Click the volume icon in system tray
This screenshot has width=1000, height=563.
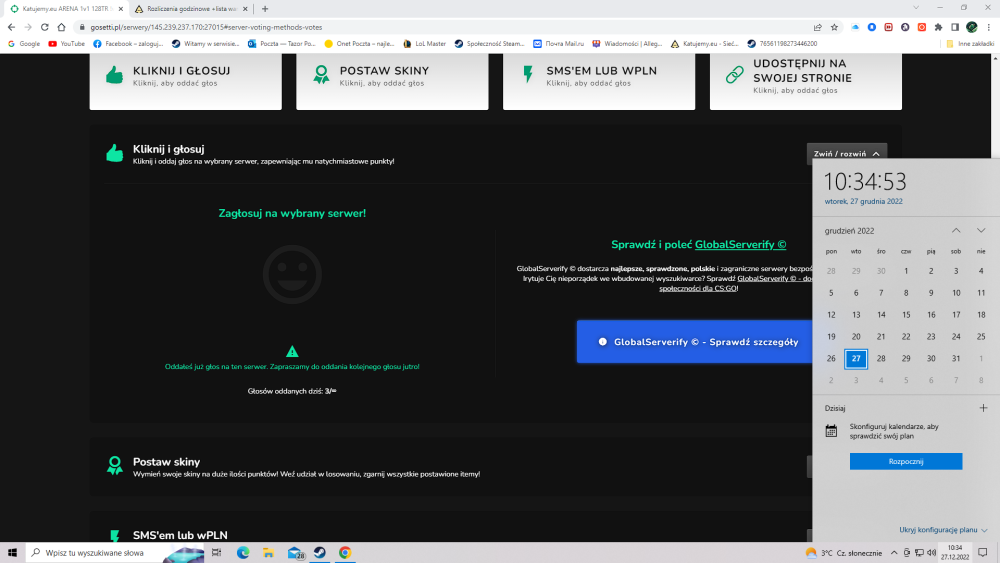(x=932, y=553)
